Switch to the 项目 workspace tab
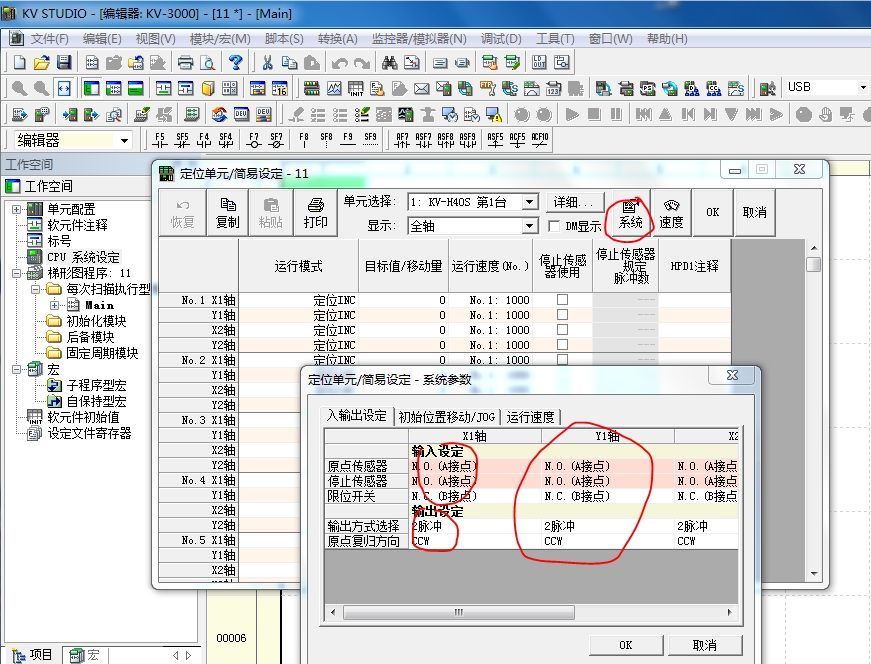Image resolution: width=871 pixels, height=664 pixels. coord(32,655)
